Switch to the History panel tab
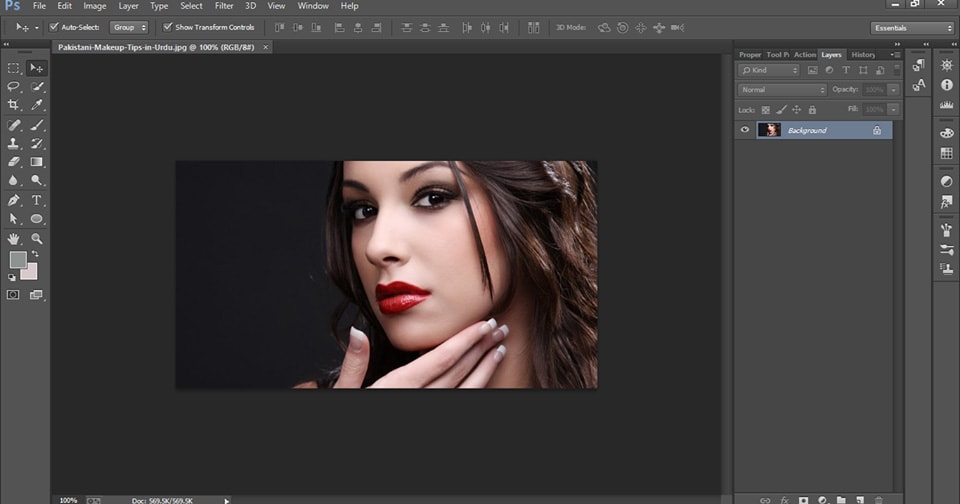Viewport: 960px width, 504px height. point(863,55)
